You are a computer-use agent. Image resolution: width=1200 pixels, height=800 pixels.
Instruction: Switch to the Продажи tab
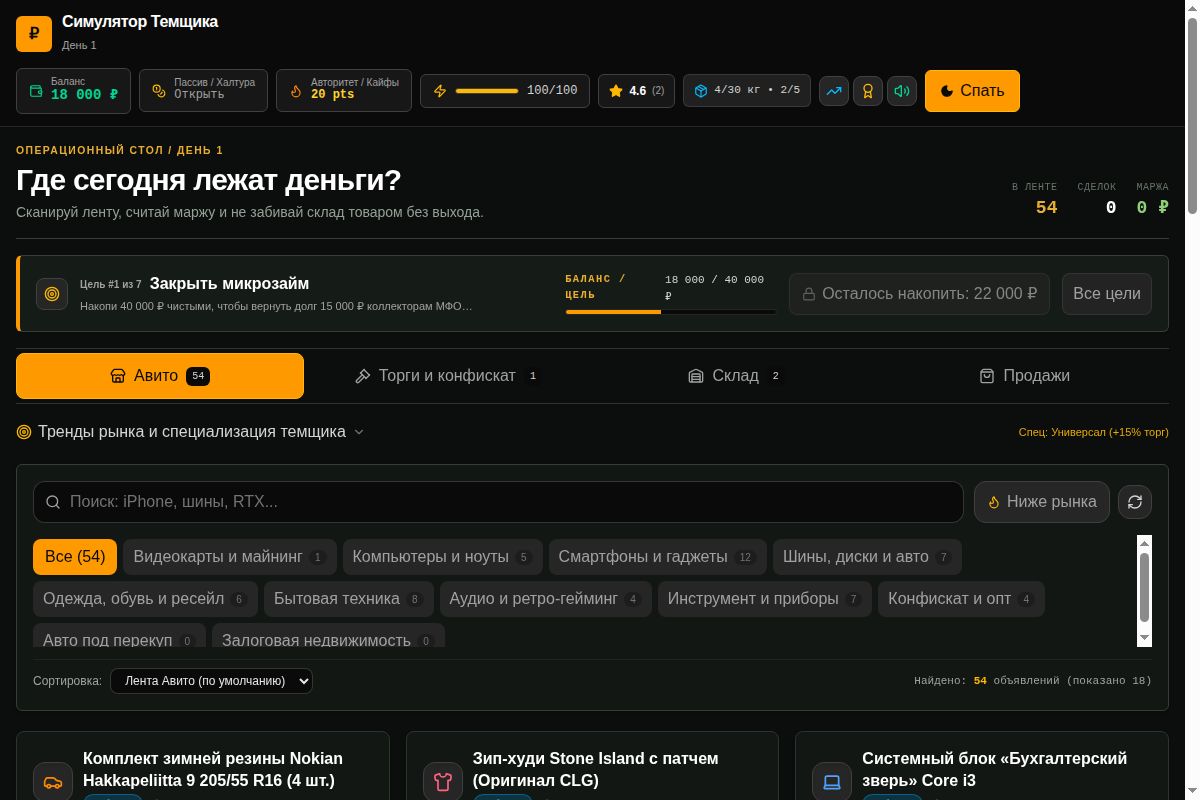(x=1024, y=376)
